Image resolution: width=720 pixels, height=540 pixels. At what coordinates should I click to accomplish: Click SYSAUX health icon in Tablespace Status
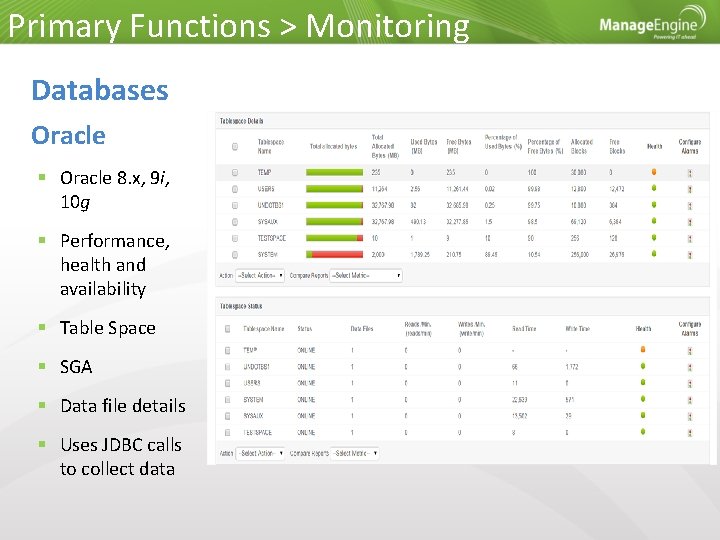[x=643, y=416]
